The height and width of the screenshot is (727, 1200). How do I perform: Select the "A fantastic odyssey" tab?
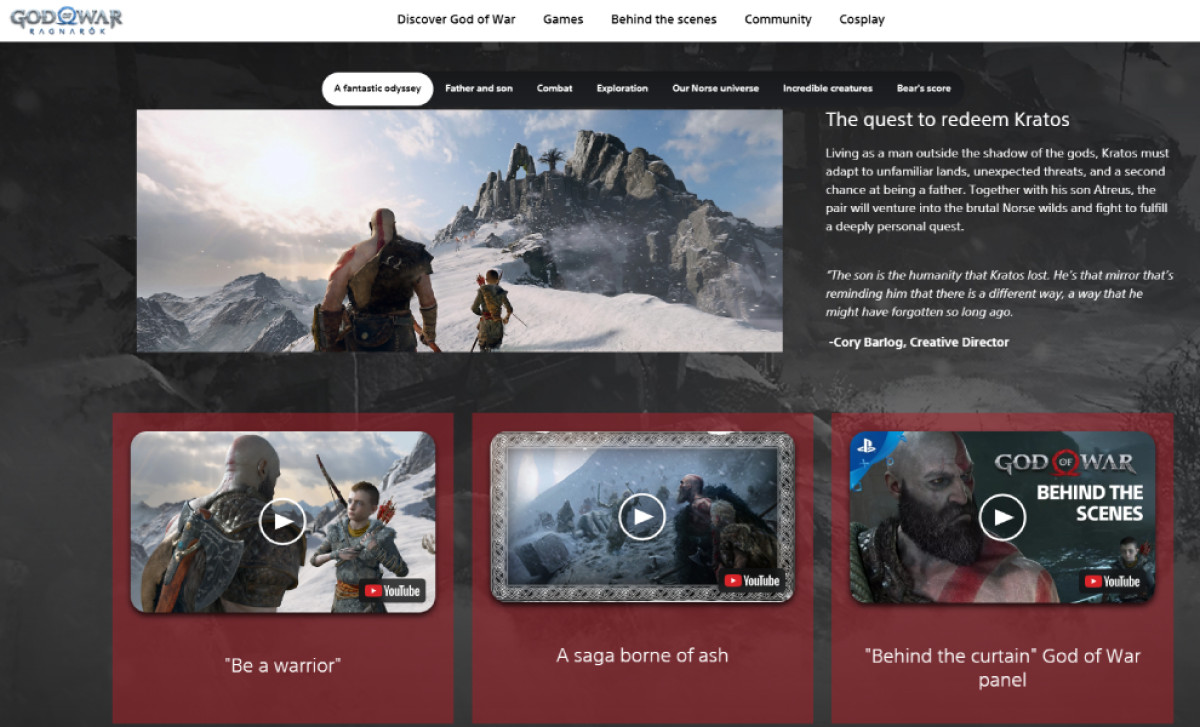coord(377,88)
